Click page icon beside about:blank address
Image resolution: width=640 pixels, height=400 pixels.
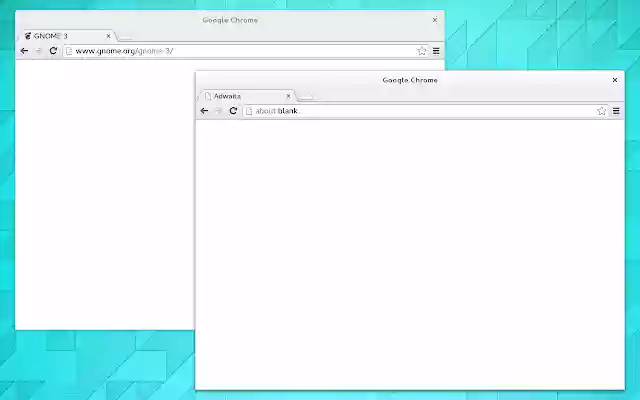pyautogui.click(x=249, y=111)
